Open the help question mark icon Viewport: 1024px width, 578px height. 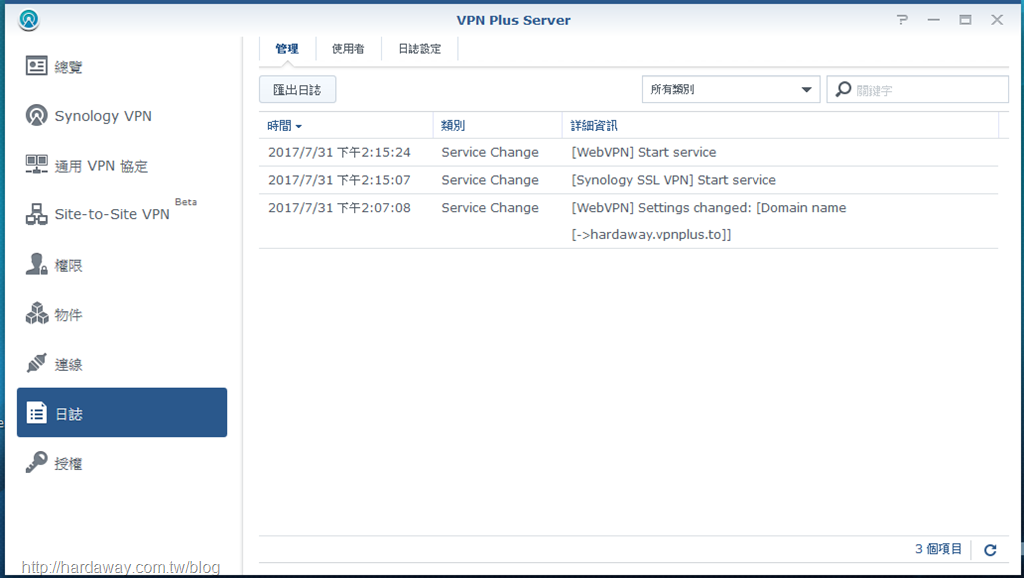pyautogui.click(x=903, y=20)
